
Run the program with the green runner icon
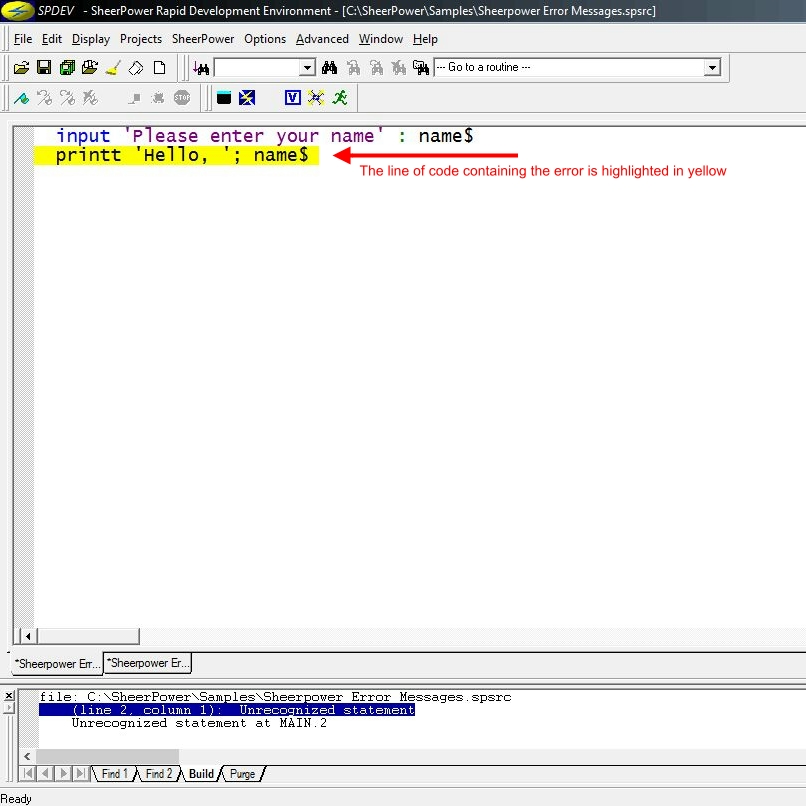(339, 98)
